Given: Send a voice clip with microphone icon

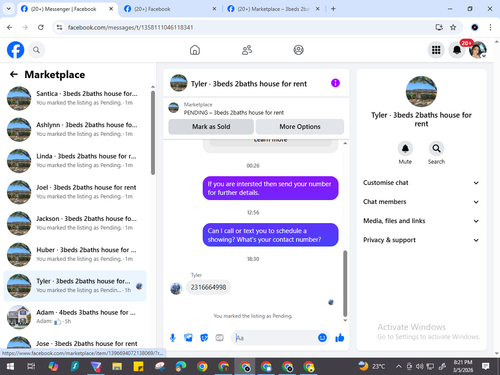Looking at the screenshot, I should tap(173, 338).
